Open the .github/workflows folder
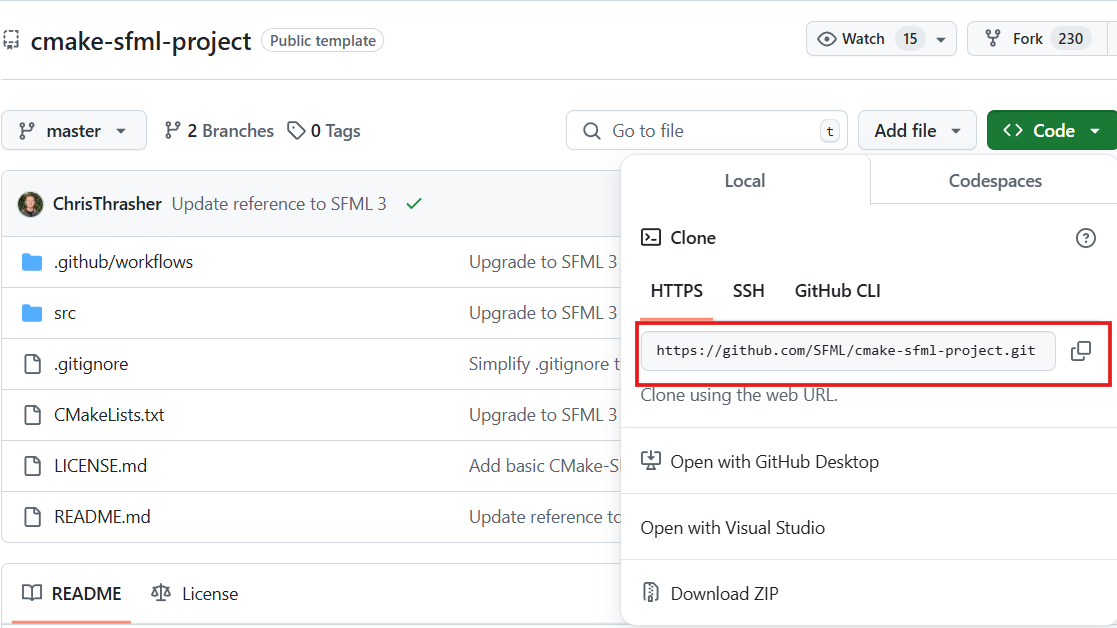Image resolution: width=1117 pixels, height=628 pixels. pyautogui.click(x=123, y=262)
